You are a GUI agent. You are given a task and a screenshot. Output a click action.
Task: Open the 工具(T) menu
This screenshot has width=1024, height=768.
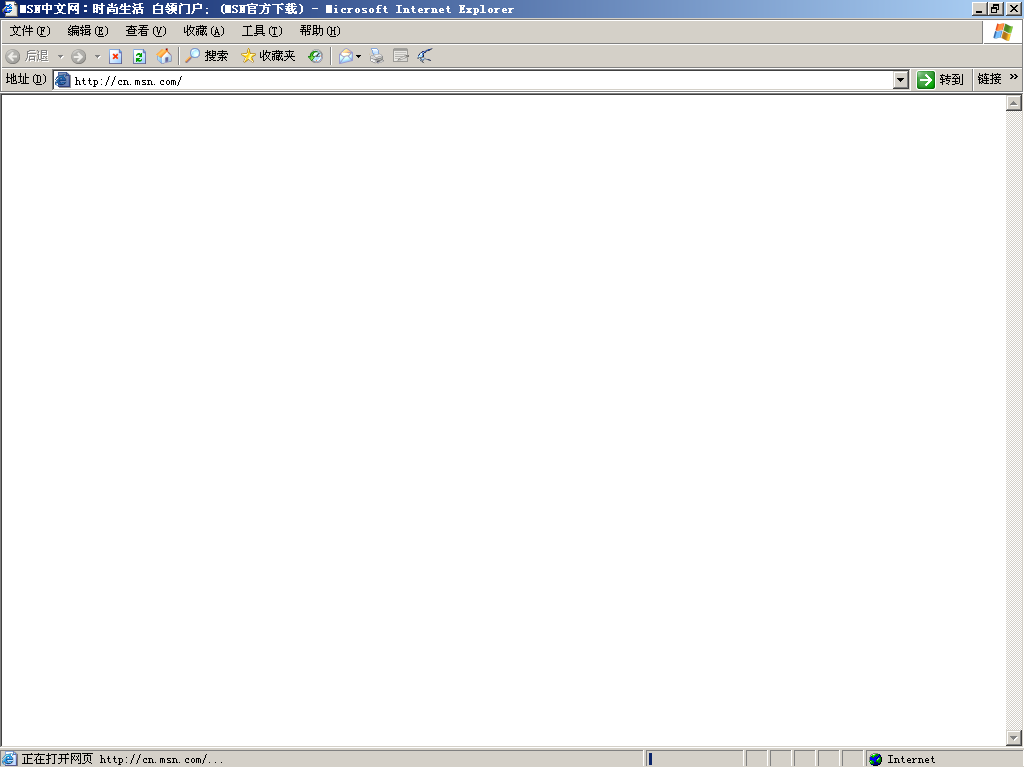pos(262,31)
